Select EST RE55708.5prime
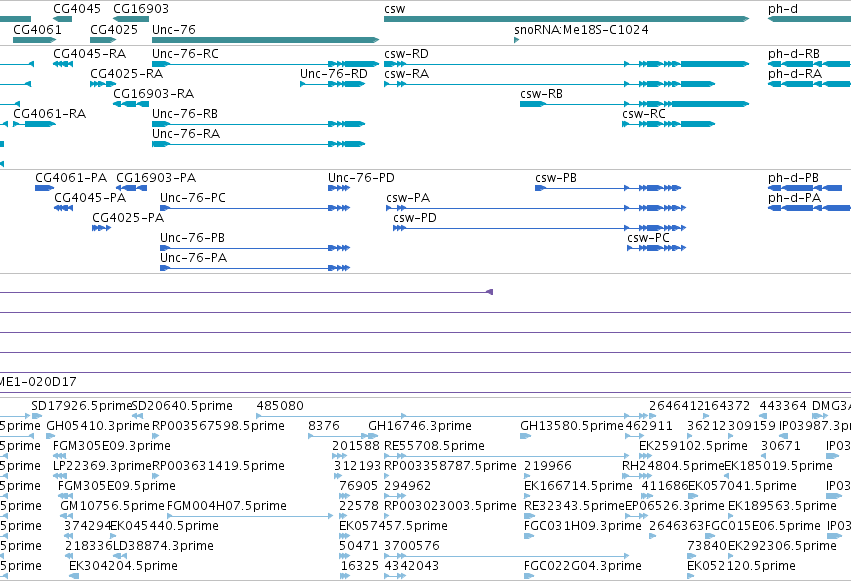Screen dimensions: 851x581 coord(506,456)
